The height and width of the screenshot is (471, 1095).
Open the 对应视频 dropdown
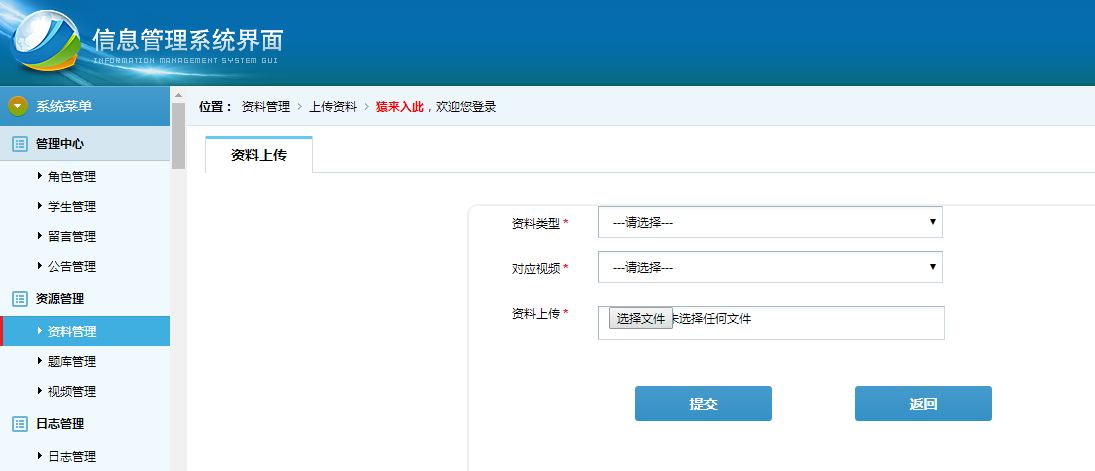click(x=770, y=267)
